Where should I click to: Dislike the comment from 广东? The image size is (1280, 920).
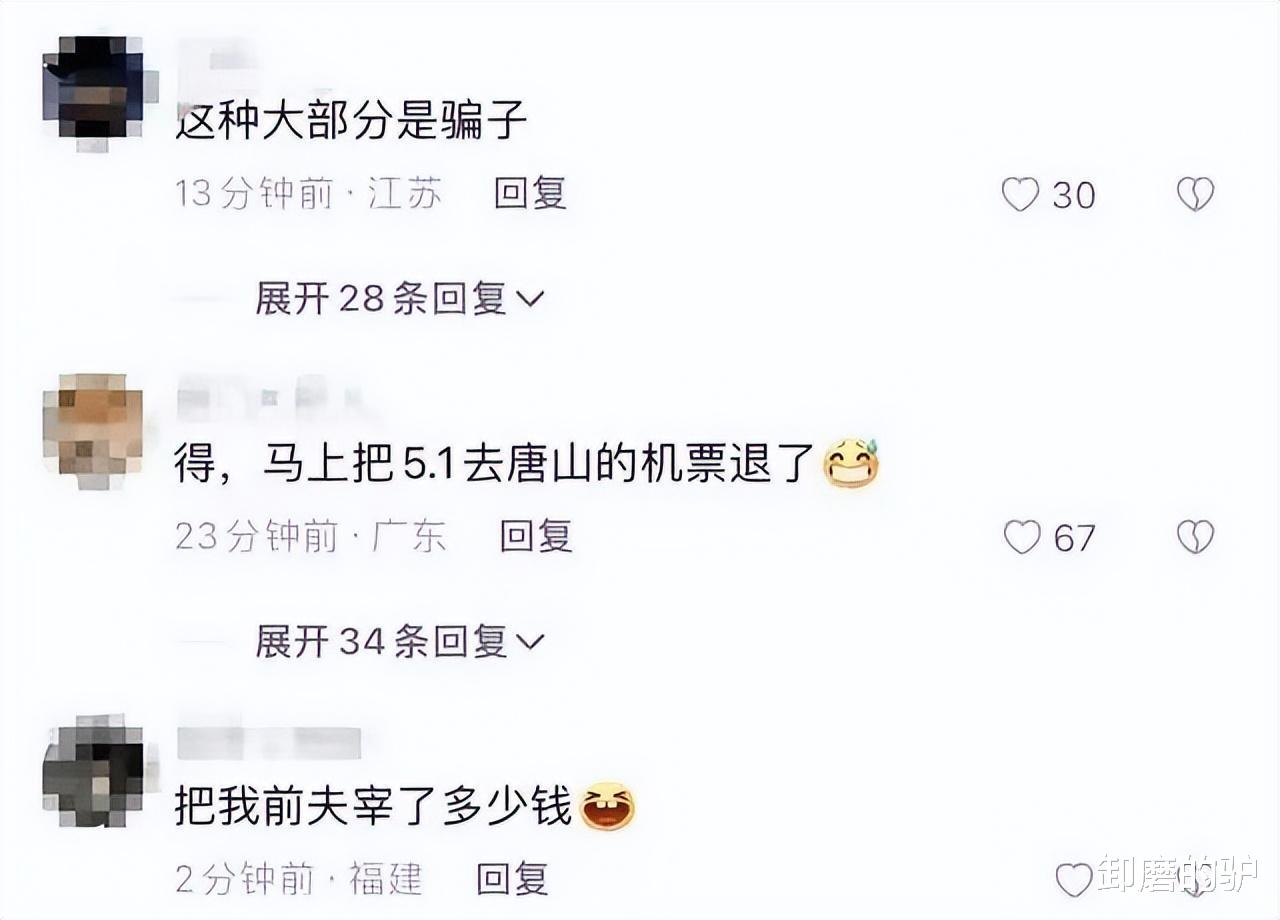click(x=1195, y=538)
